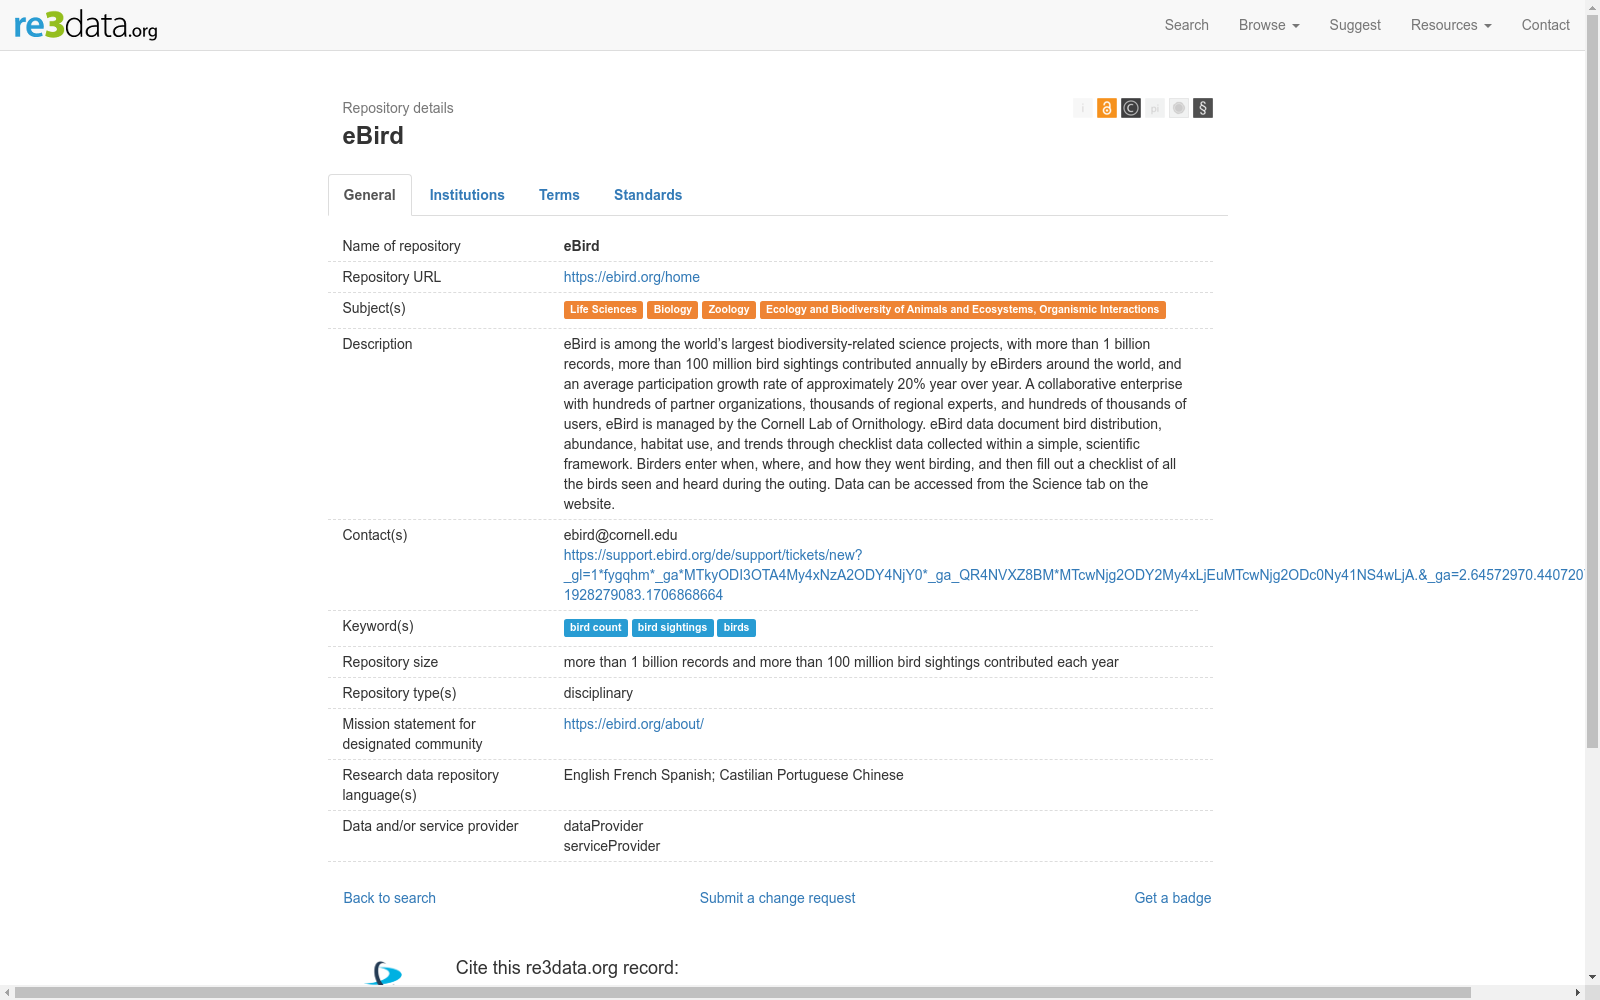
Task: Open the Resources dropdown menu
Action: (1451, 25)
